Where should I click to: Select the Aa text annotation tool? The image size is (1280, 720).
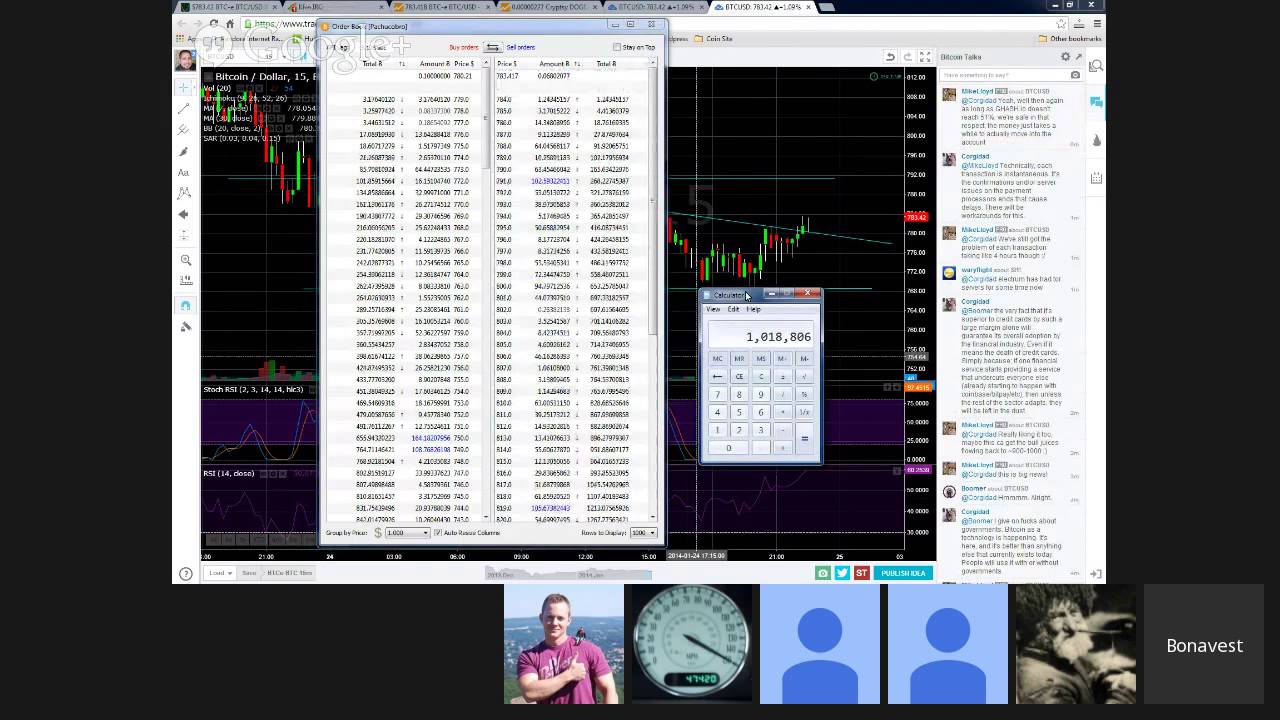tap(185, 172)
